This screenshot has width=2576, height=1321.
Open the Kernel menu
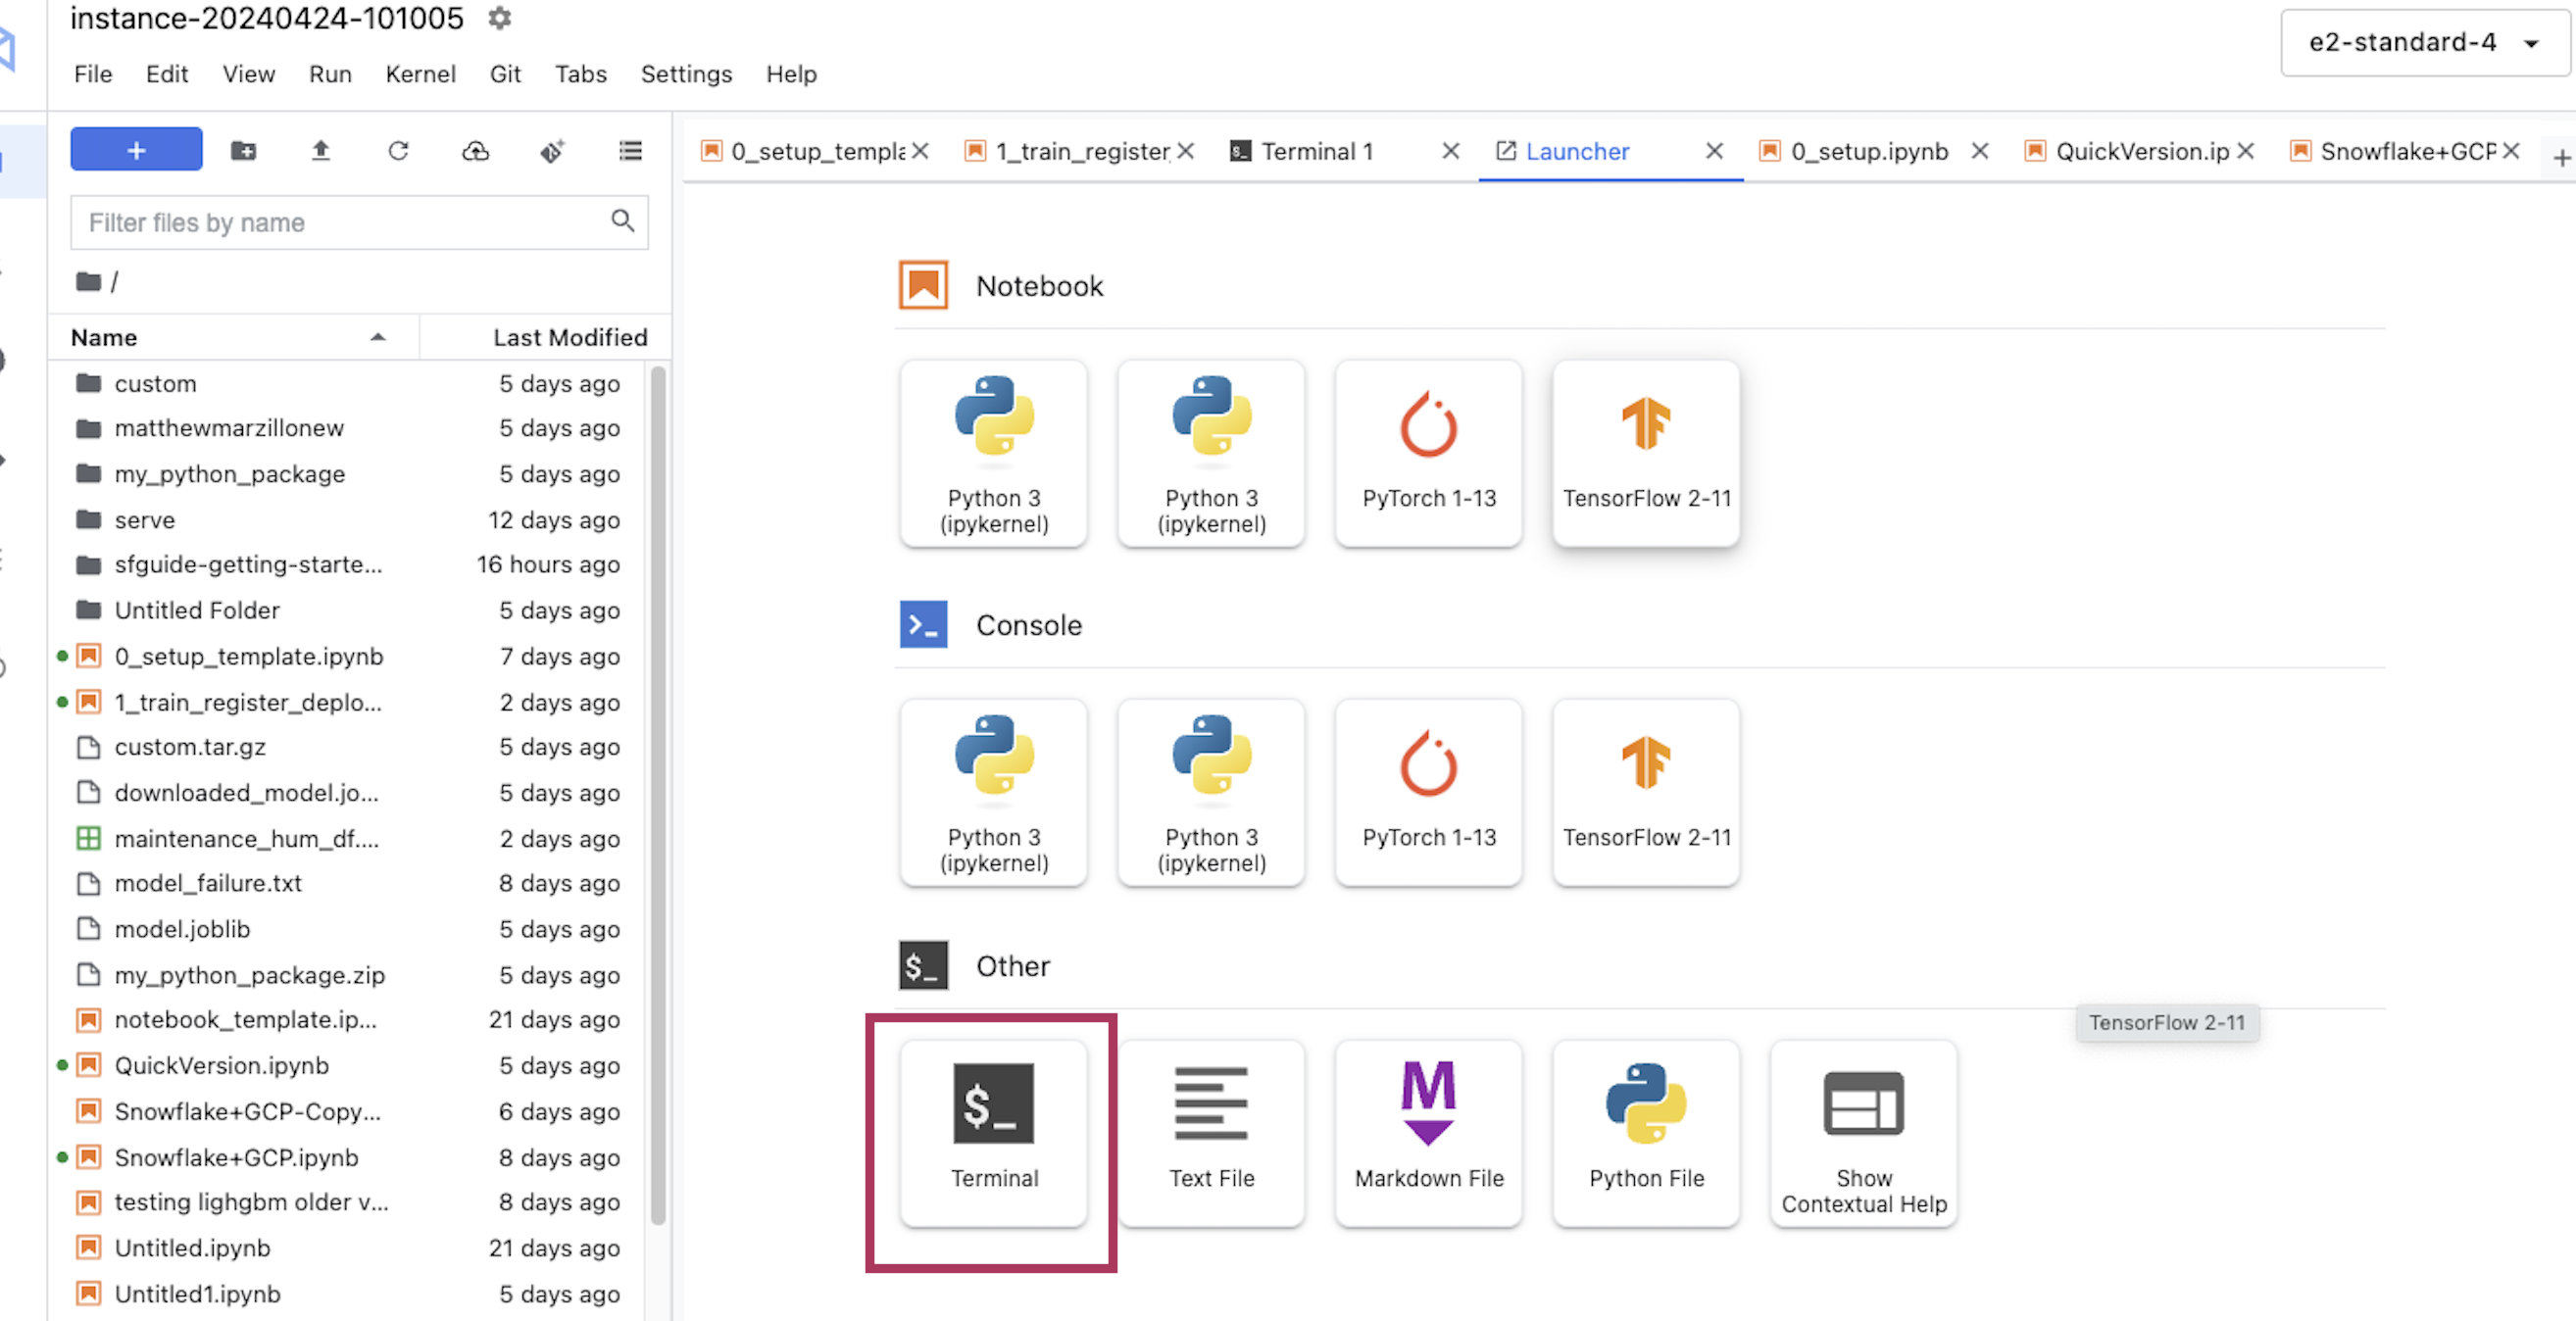(420, 74)
